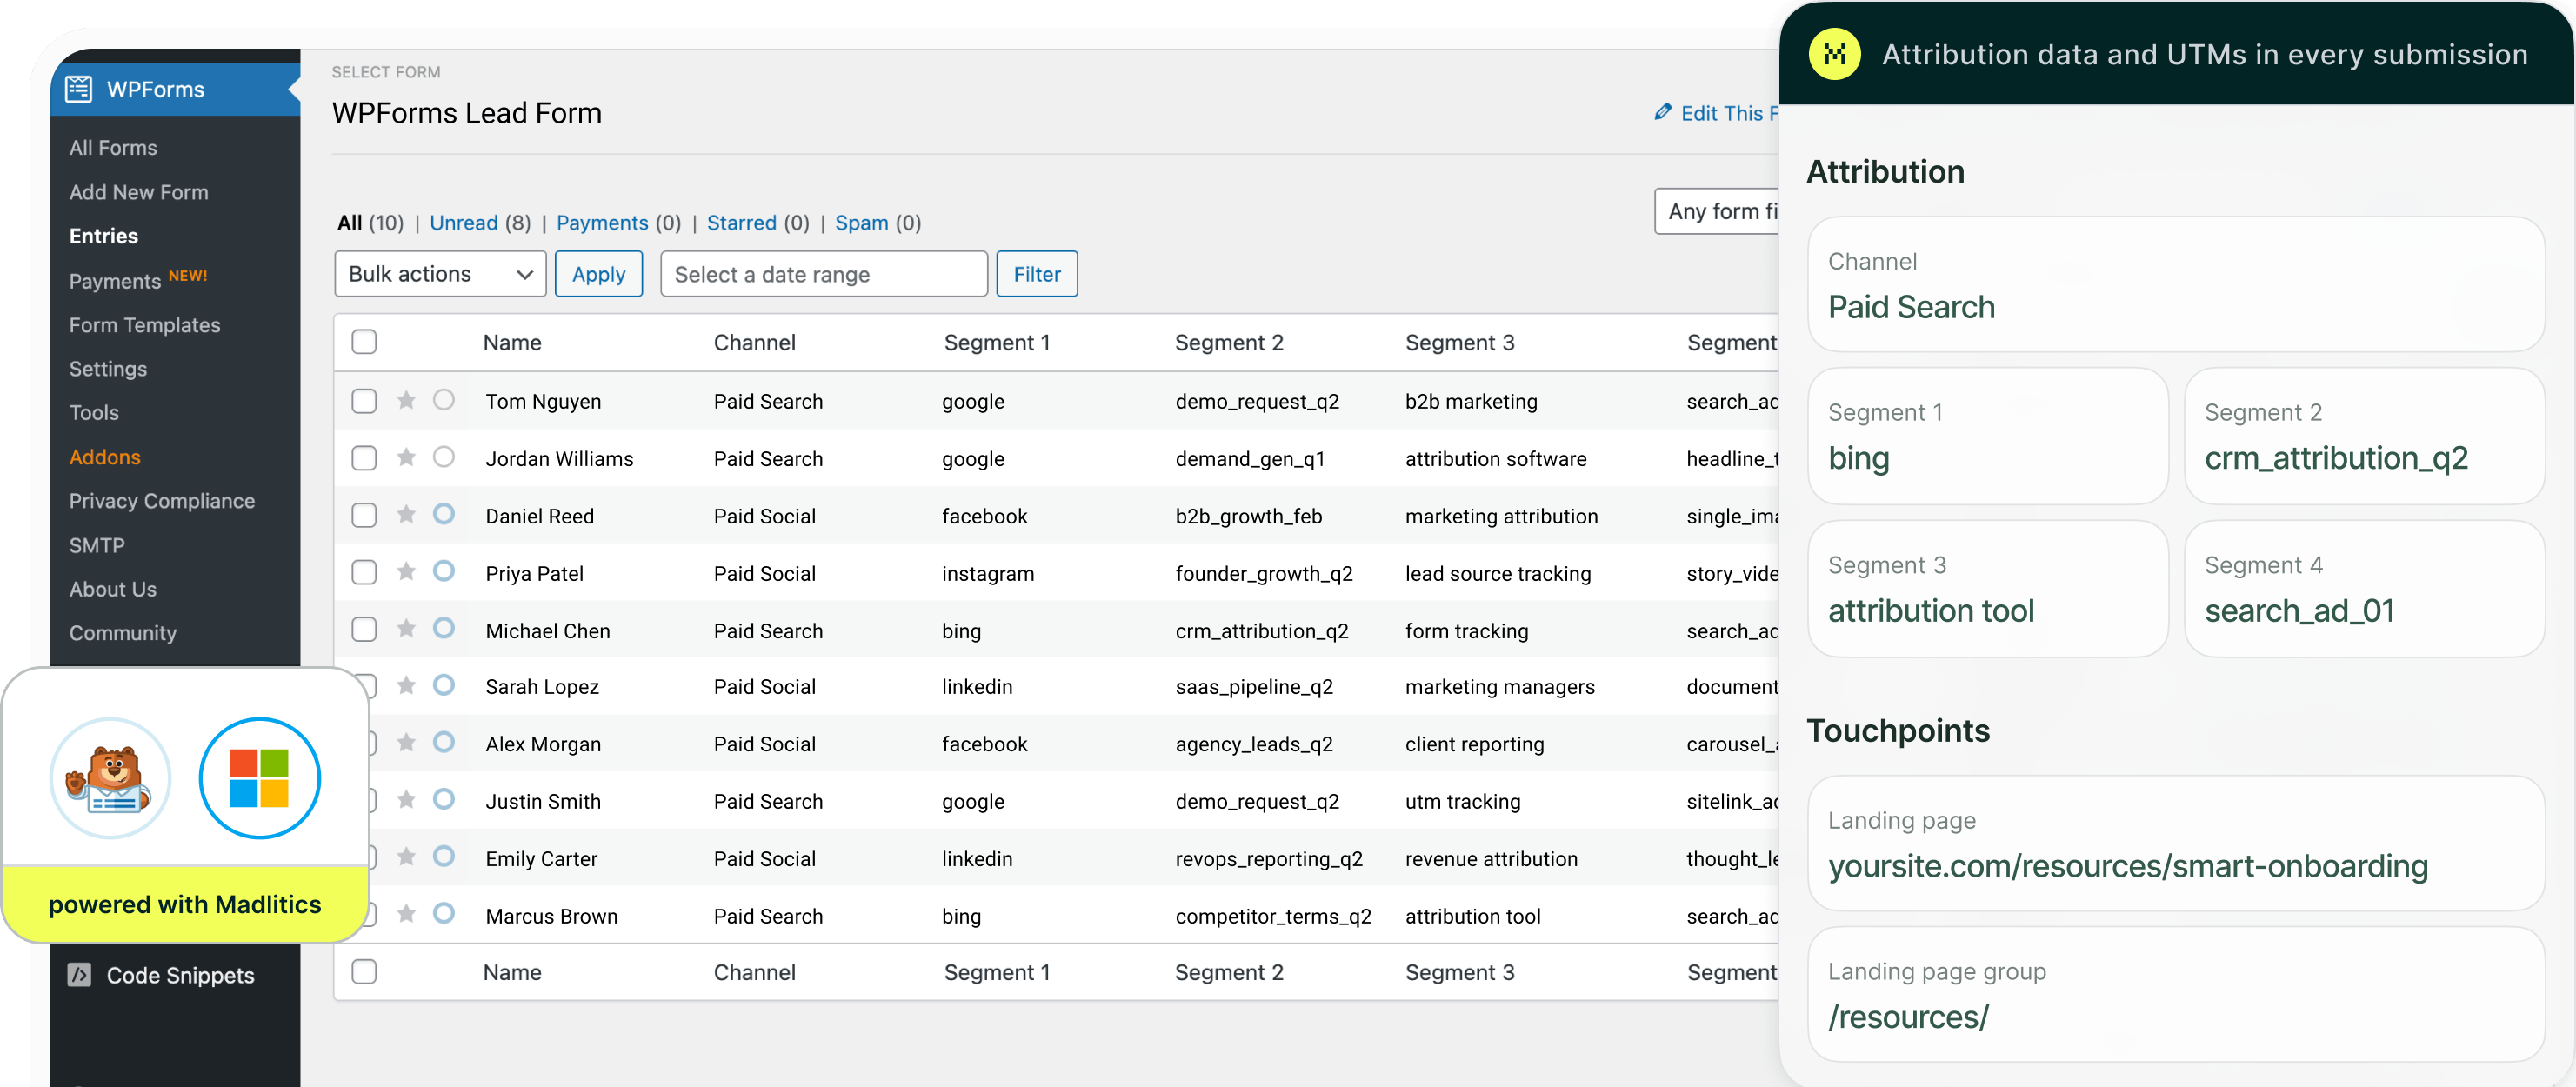Sort by the Segment 1 column header
The image size is (2576, 1087).
[x=997, y=342]
